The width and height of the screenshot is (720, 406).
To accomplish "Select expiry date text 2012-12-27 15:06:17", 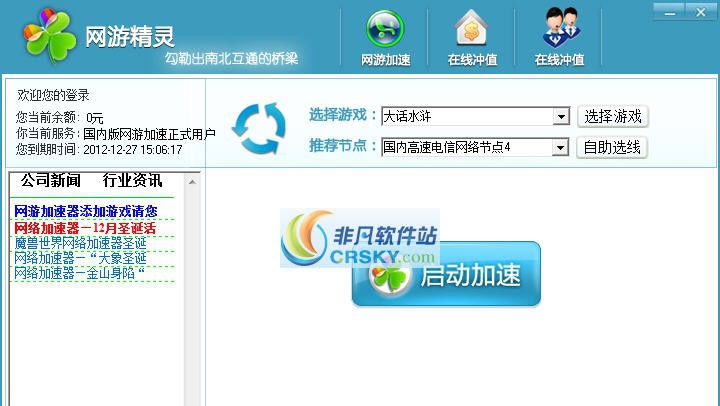I will 133,150.
